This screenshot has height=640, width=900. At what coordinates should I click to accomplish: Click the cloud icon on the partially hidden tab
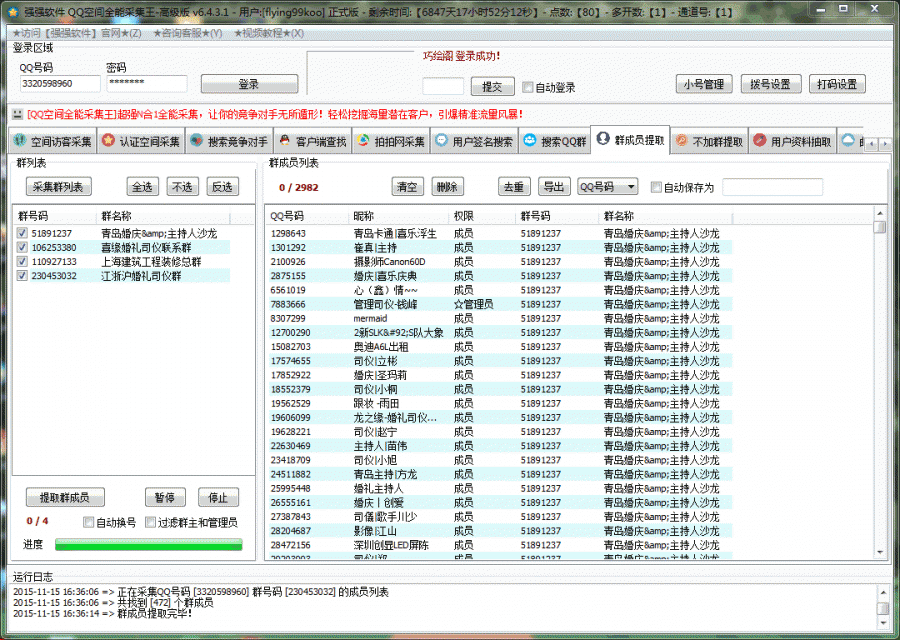tap(848, 141)
